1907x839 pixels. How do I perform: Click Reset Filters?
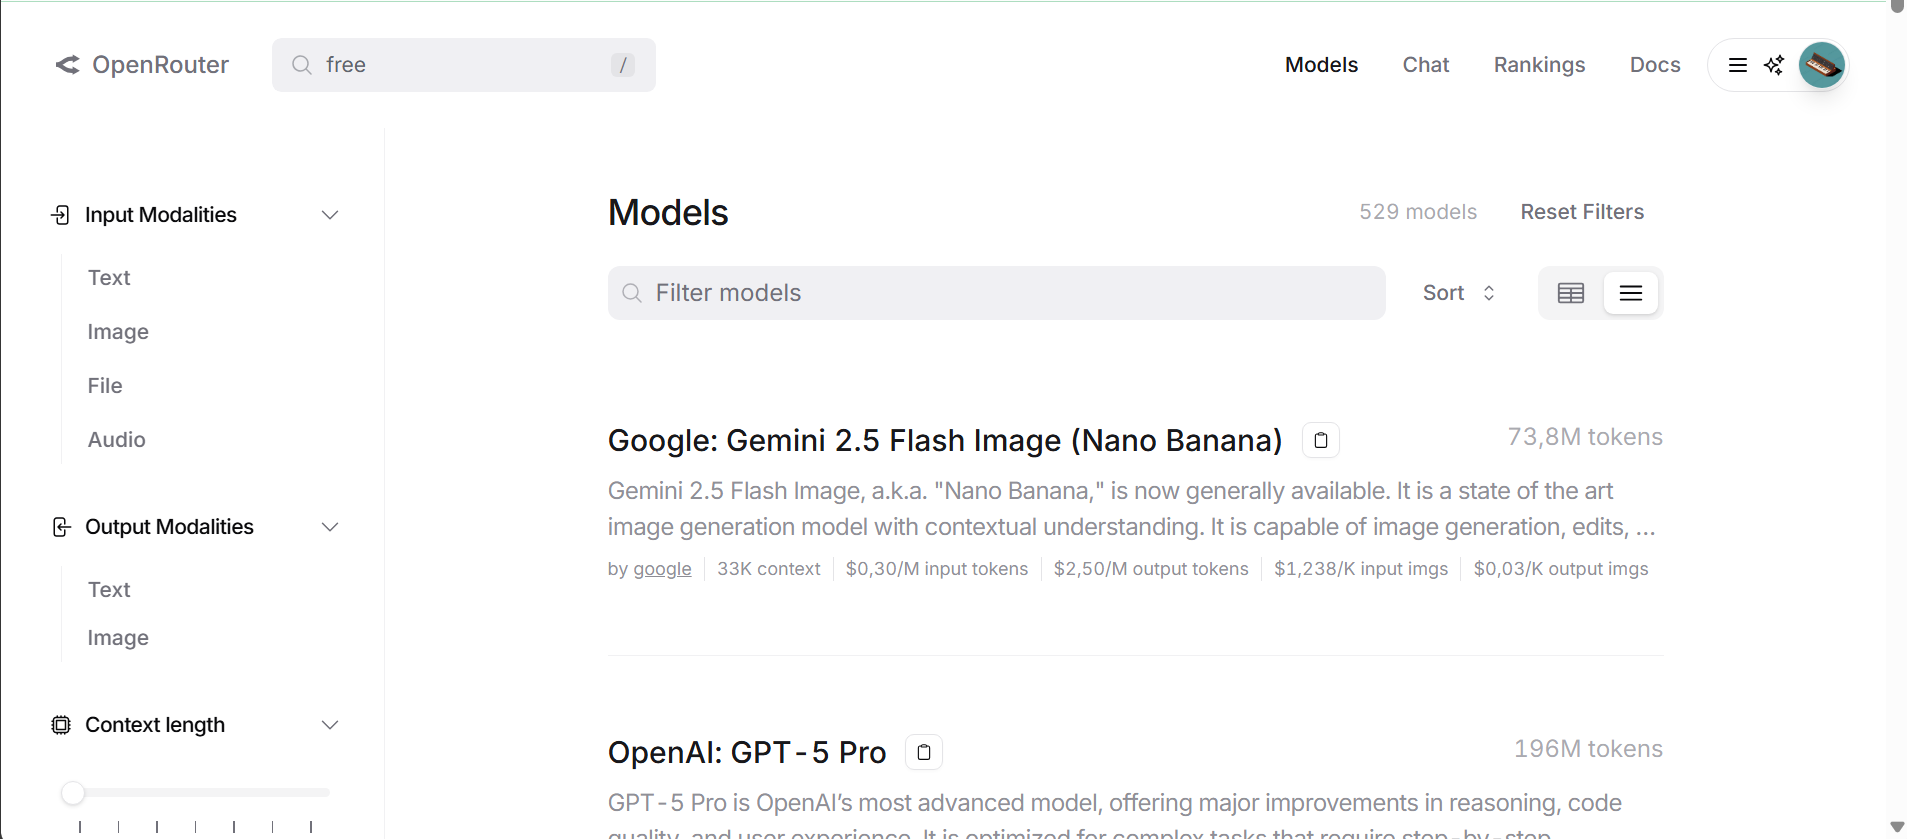click(x=1582, y=212)
